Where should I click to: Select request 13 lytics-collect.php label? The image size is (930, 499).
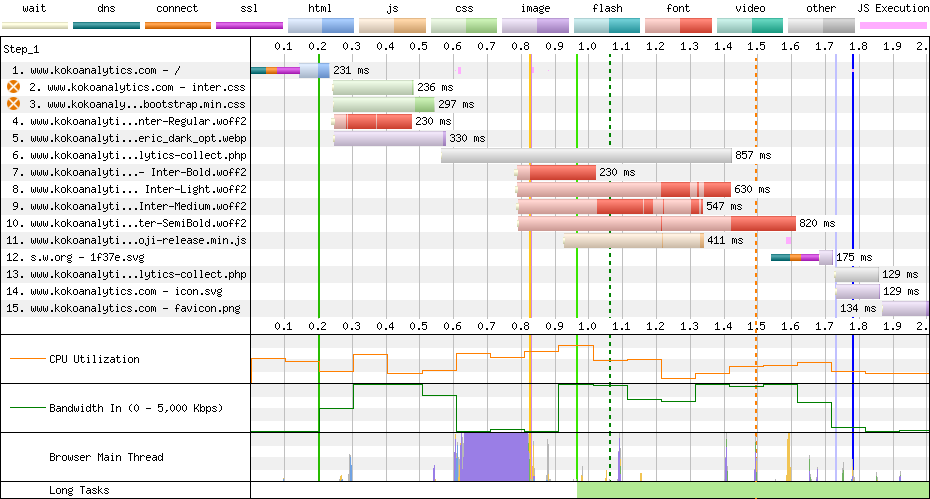click(x=126, y=274)
